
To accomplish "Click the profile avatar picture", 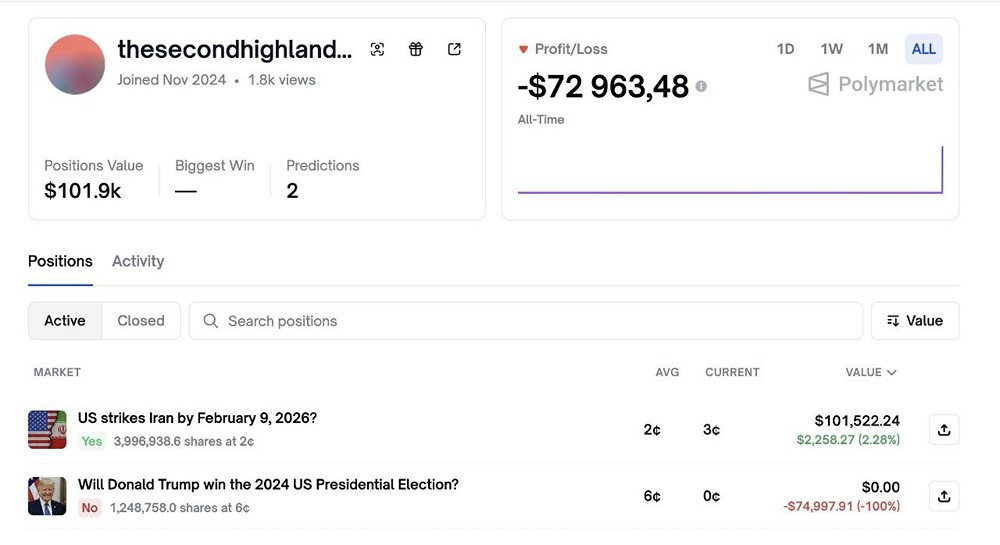I will coord(75,64).
